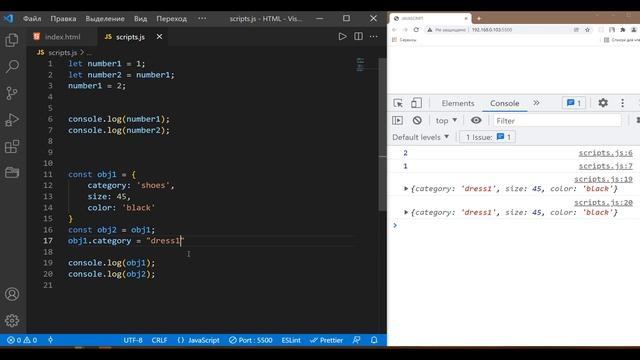Open the scripts.js:19 source link

(x=603, y=179)
